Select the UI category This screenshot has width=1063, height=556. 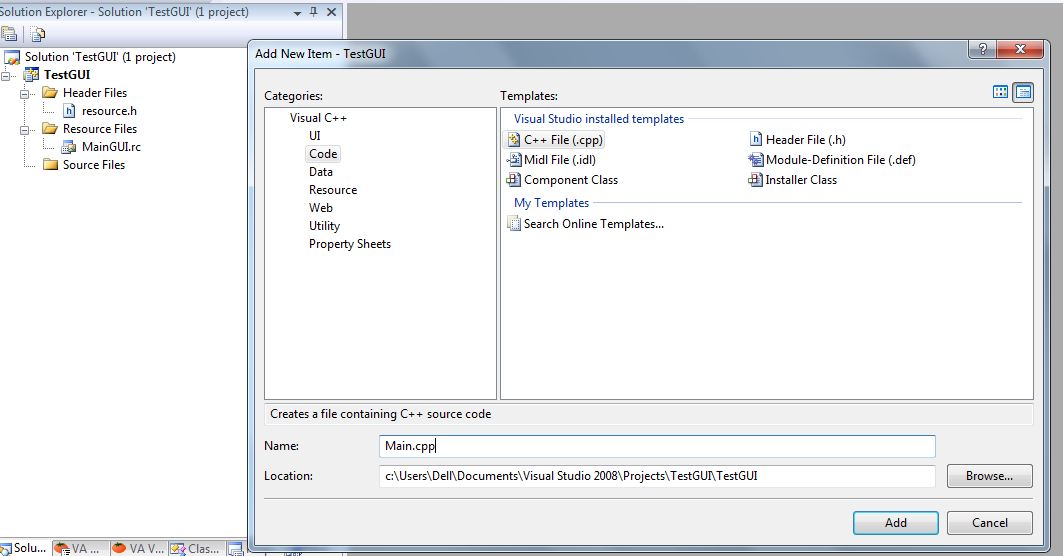[x=315, y=136]
